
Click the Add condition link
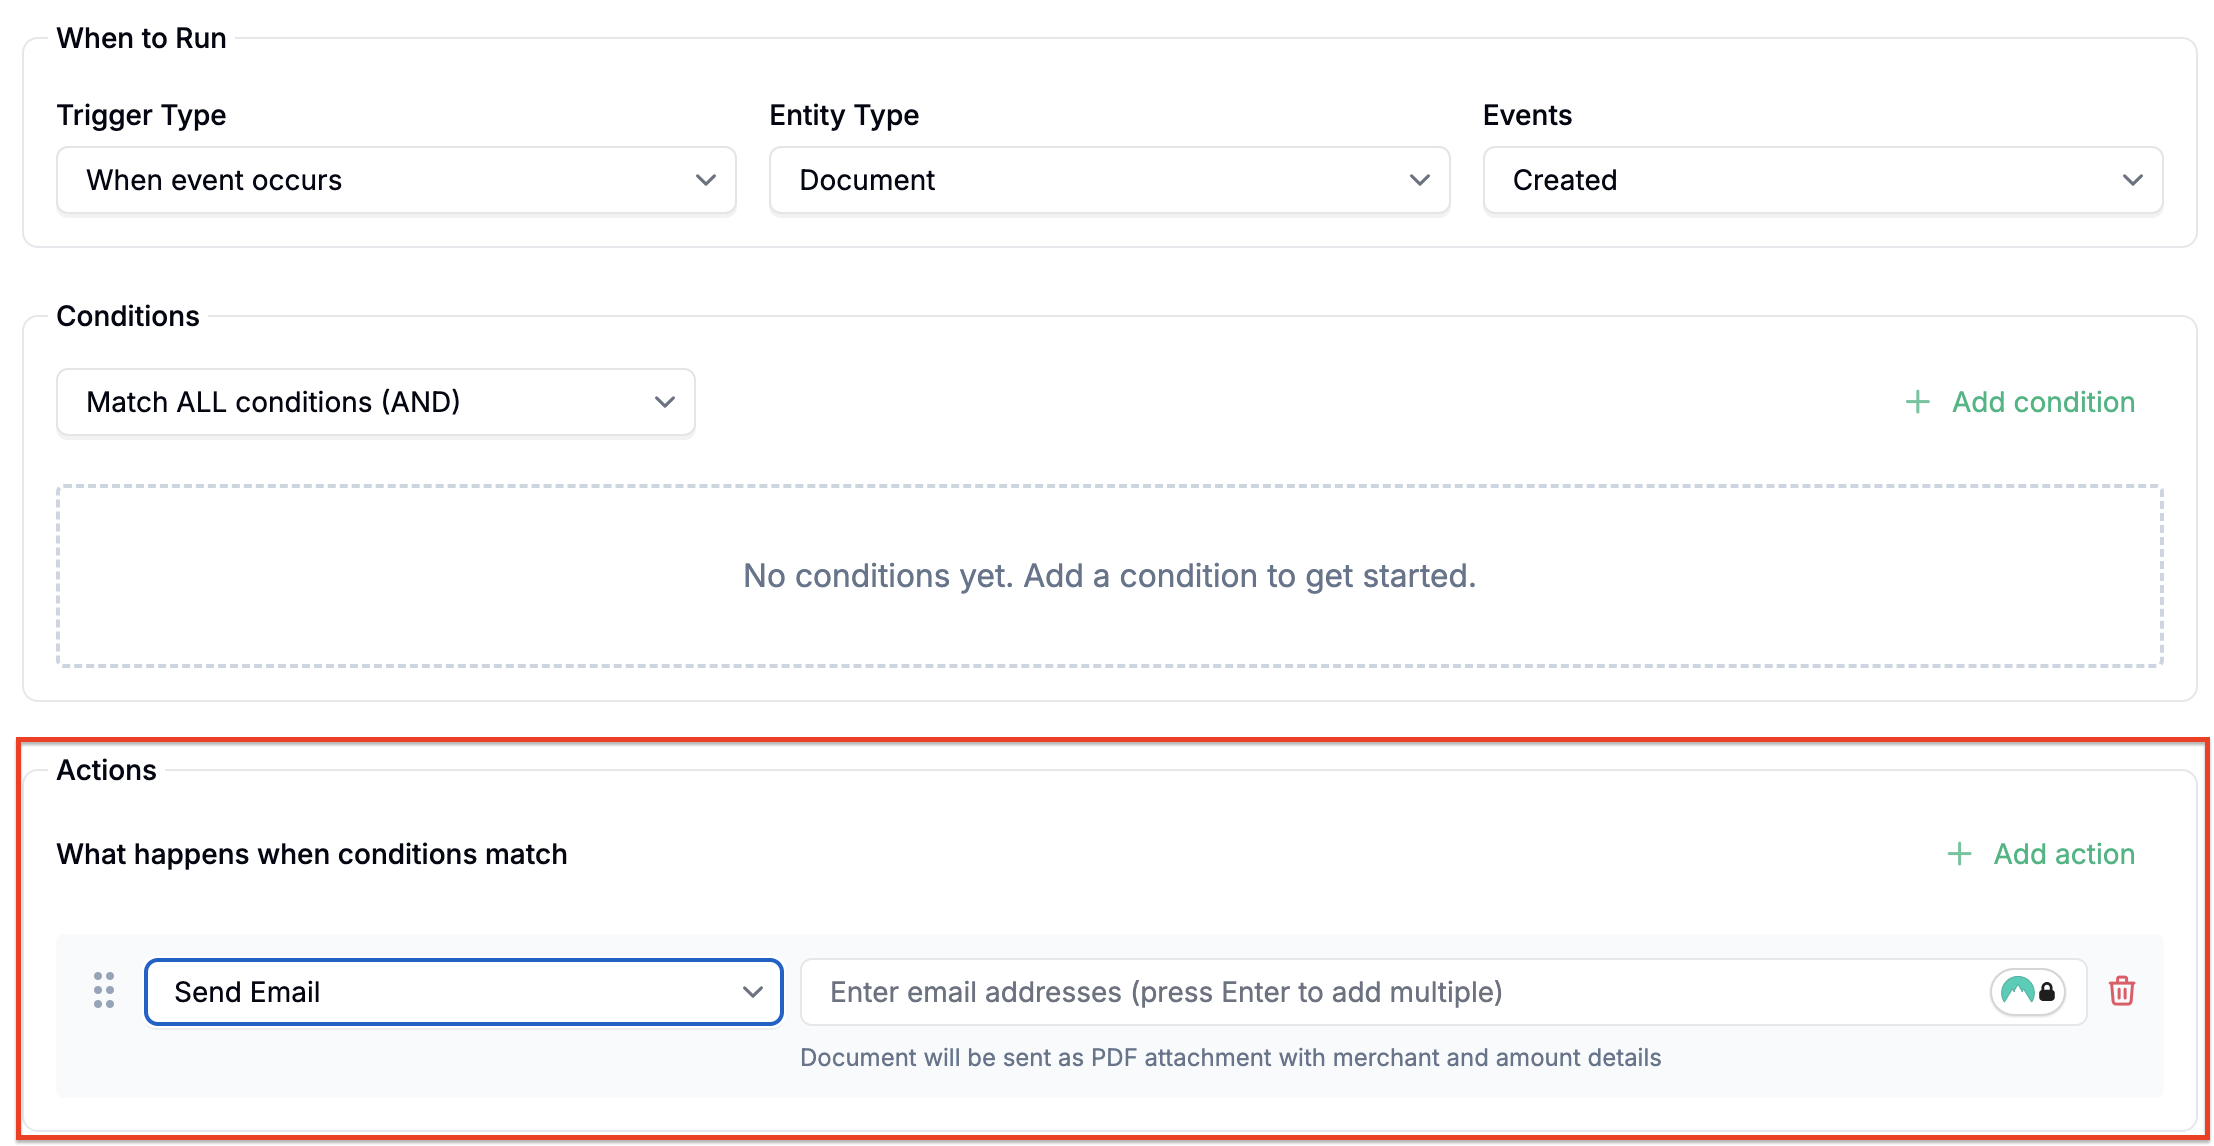point(2043,402)
